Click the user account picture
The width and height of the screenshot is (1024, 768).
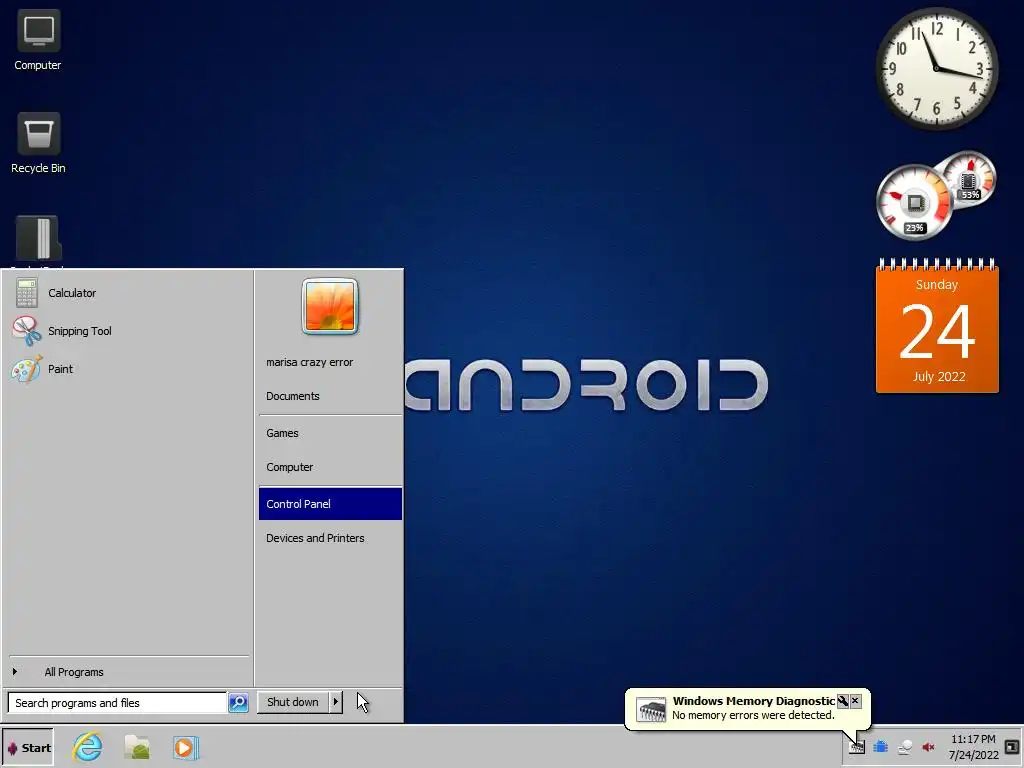[330, 306]
